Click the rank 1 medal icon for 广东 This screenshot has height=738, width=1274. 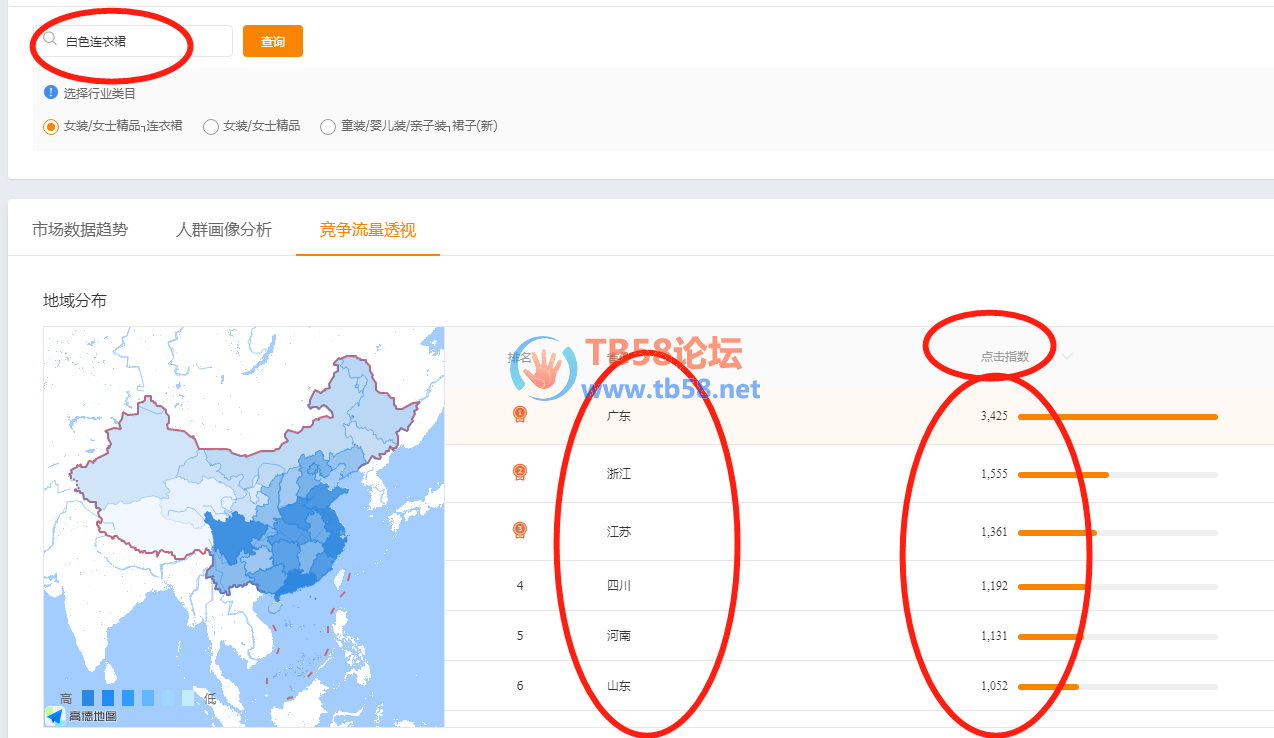[520, 414]
